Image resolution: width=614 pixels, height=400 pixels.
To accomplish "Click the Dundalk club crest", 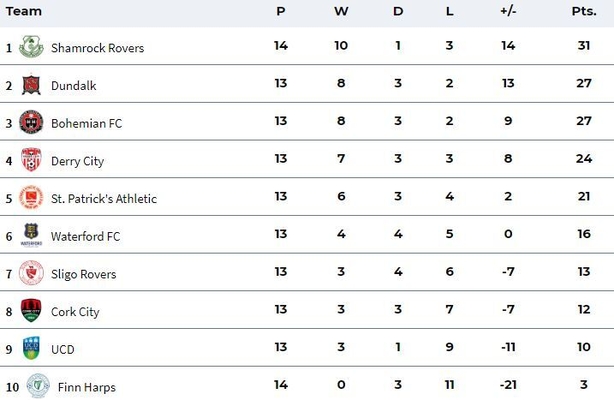I will tap(31, 85).
